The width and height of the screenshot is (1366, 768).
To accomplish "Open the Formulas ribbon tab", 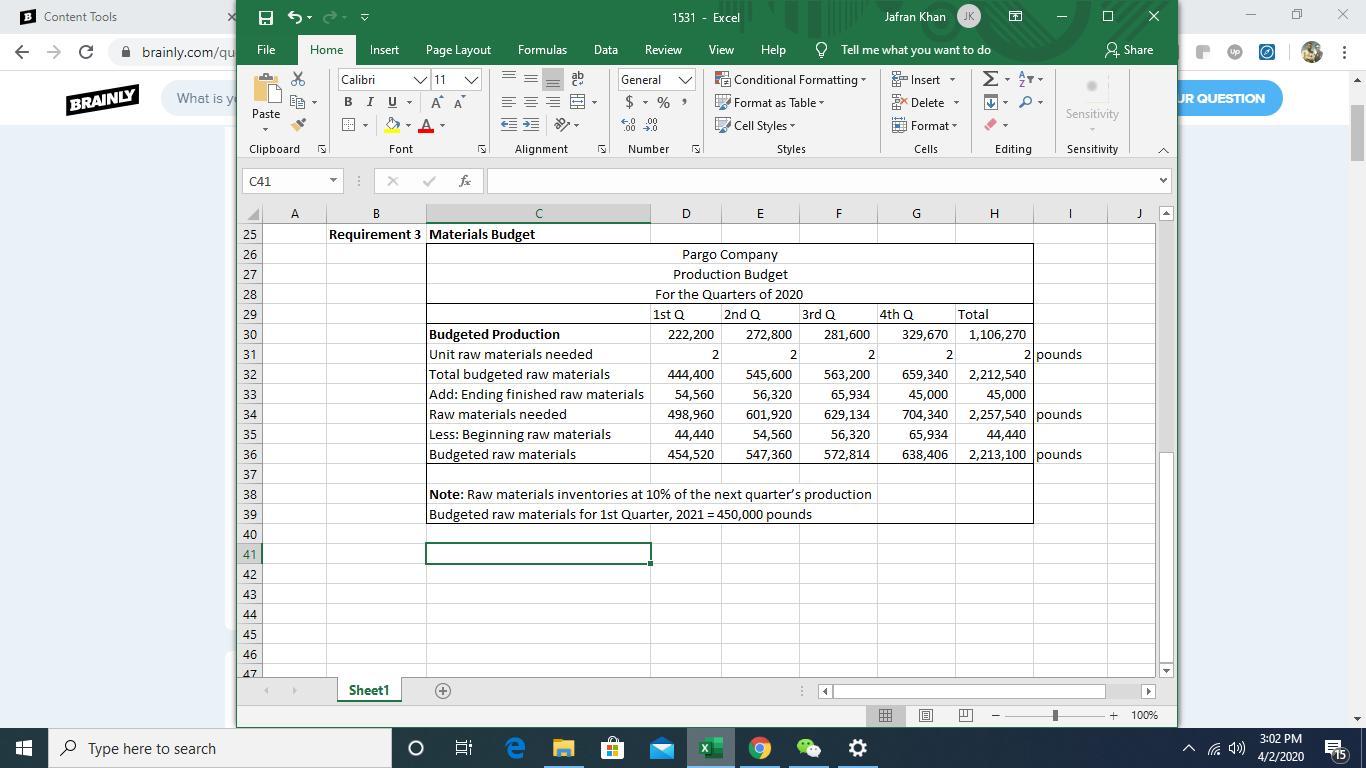I will click(x=542, y=50).
